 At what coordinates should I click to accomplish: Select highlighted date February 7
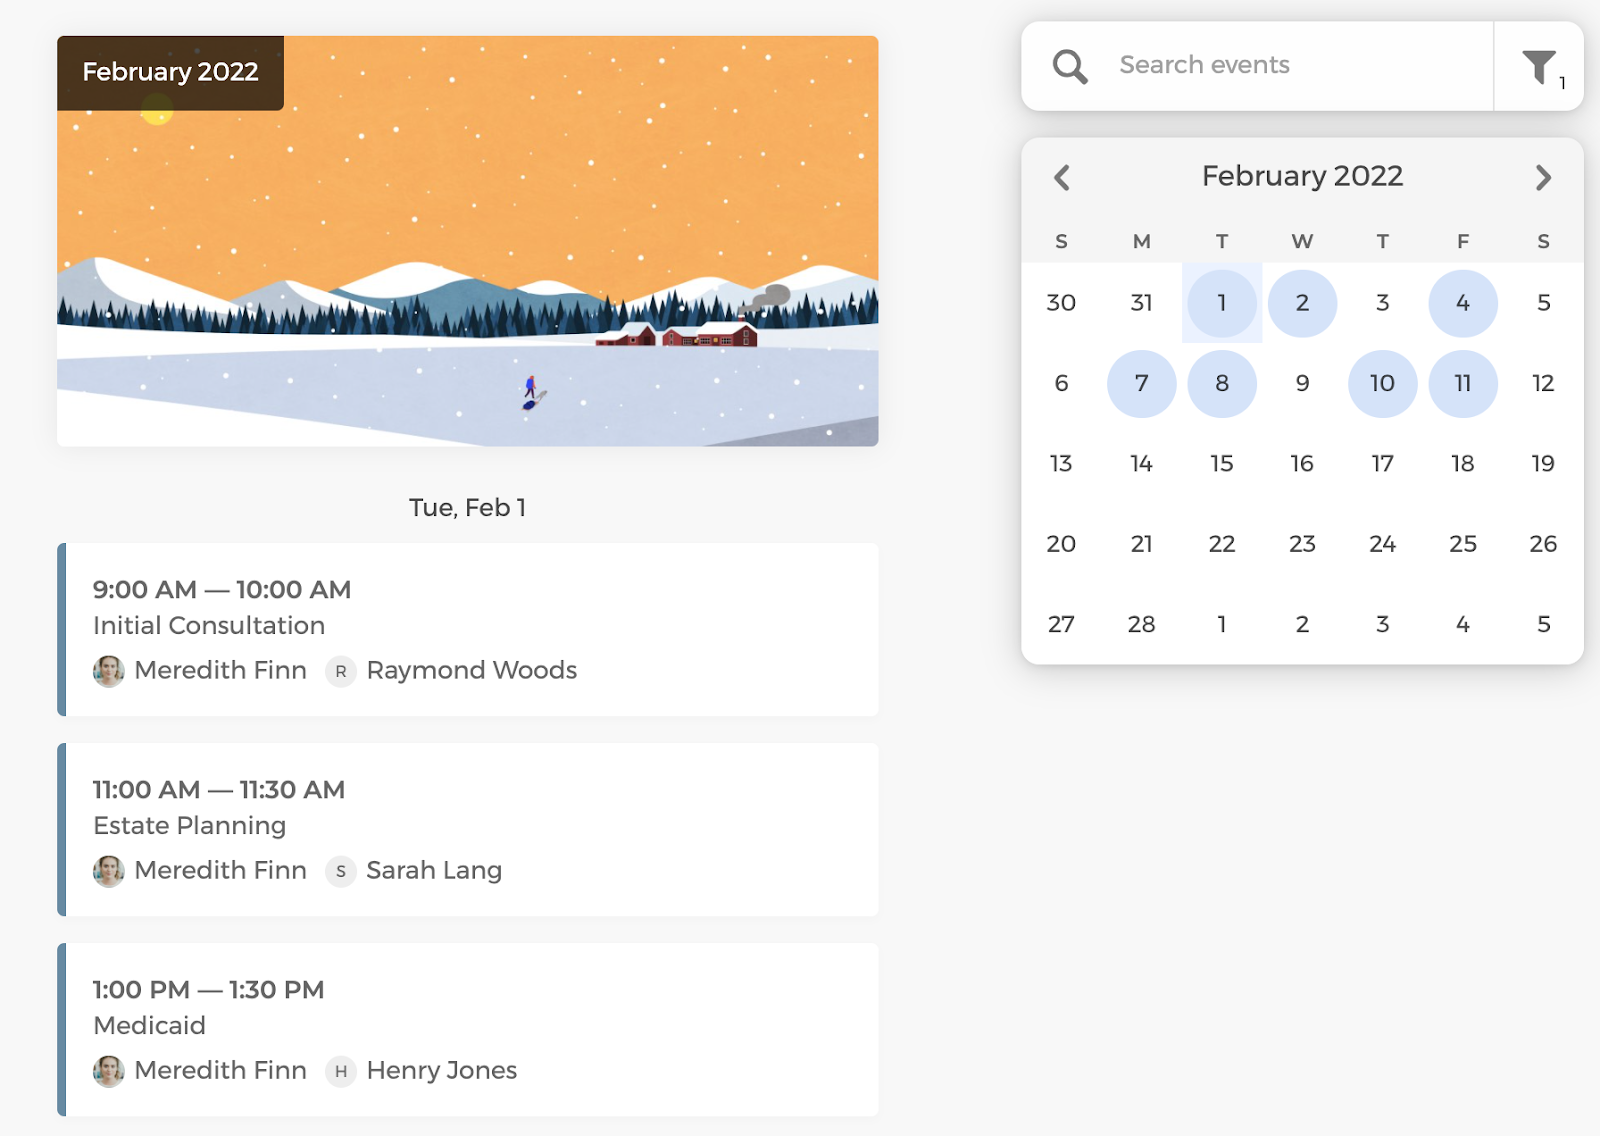pos(1141,383)
